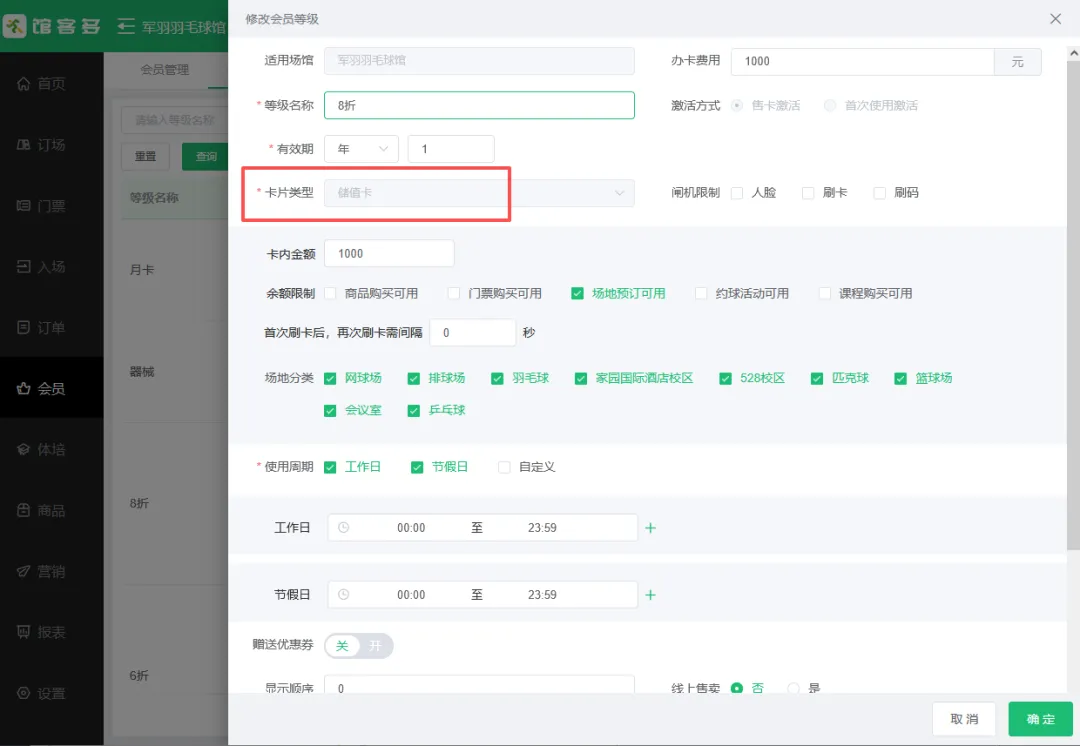Toggle the 赠送优惠券 switch on
Screen dimensions: 1080x746
[358, 646]
